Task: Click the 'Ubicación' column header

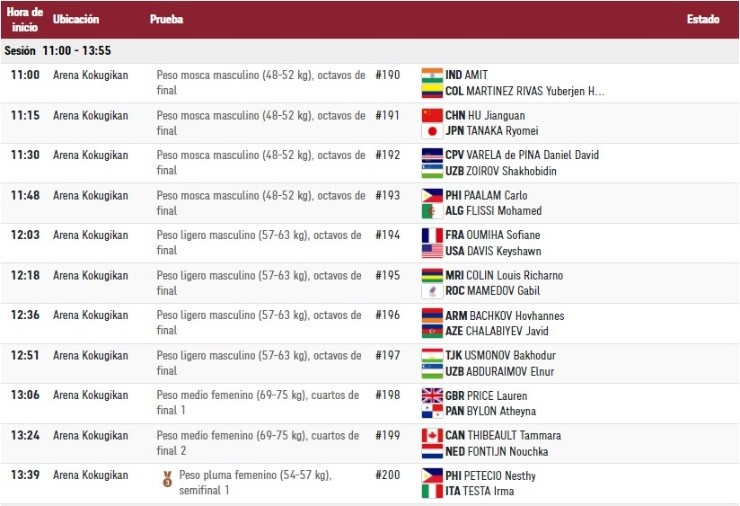Action: (76, 20)
